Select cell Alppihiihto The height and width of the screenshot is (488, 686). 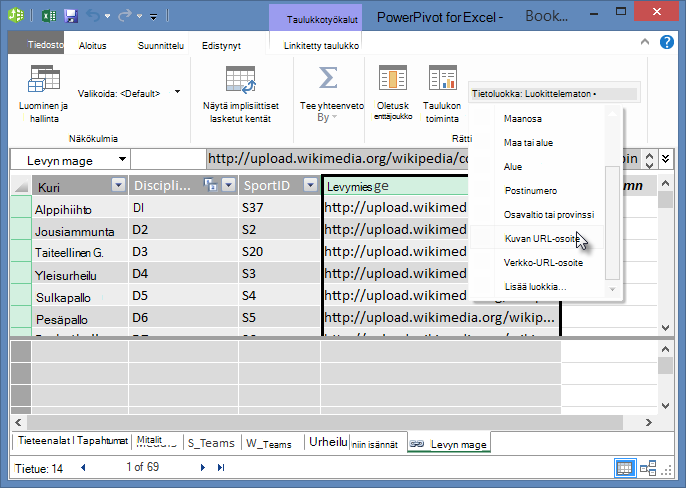click(x=80, y=209)
